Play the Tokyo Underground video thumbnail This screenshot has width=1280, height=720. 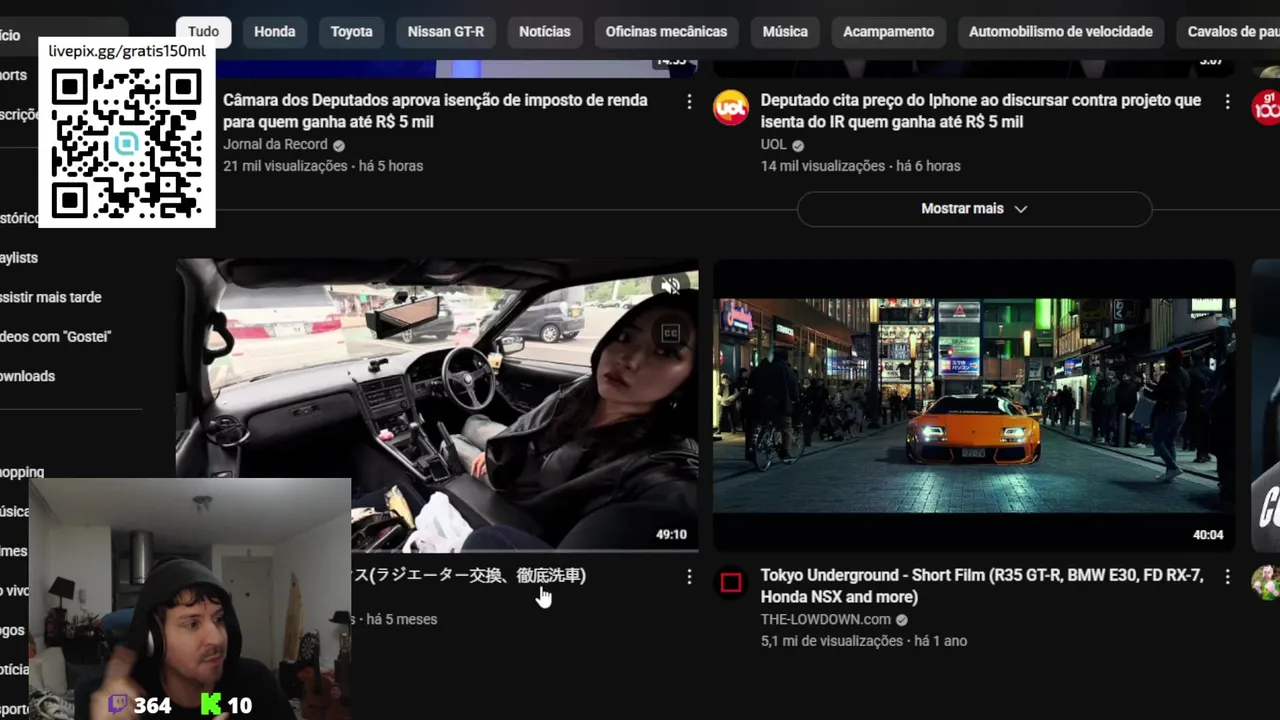pyautogui.click(x=974, y=405)
